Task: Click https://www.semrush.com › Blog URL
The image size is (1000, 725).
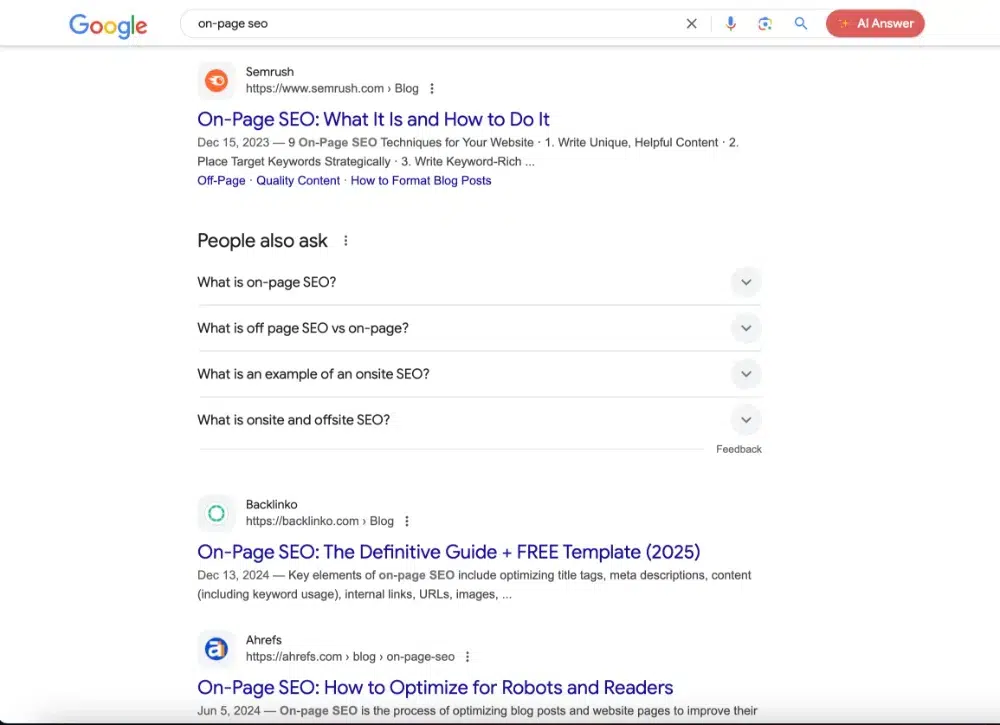Action: [x=332, y=89]
